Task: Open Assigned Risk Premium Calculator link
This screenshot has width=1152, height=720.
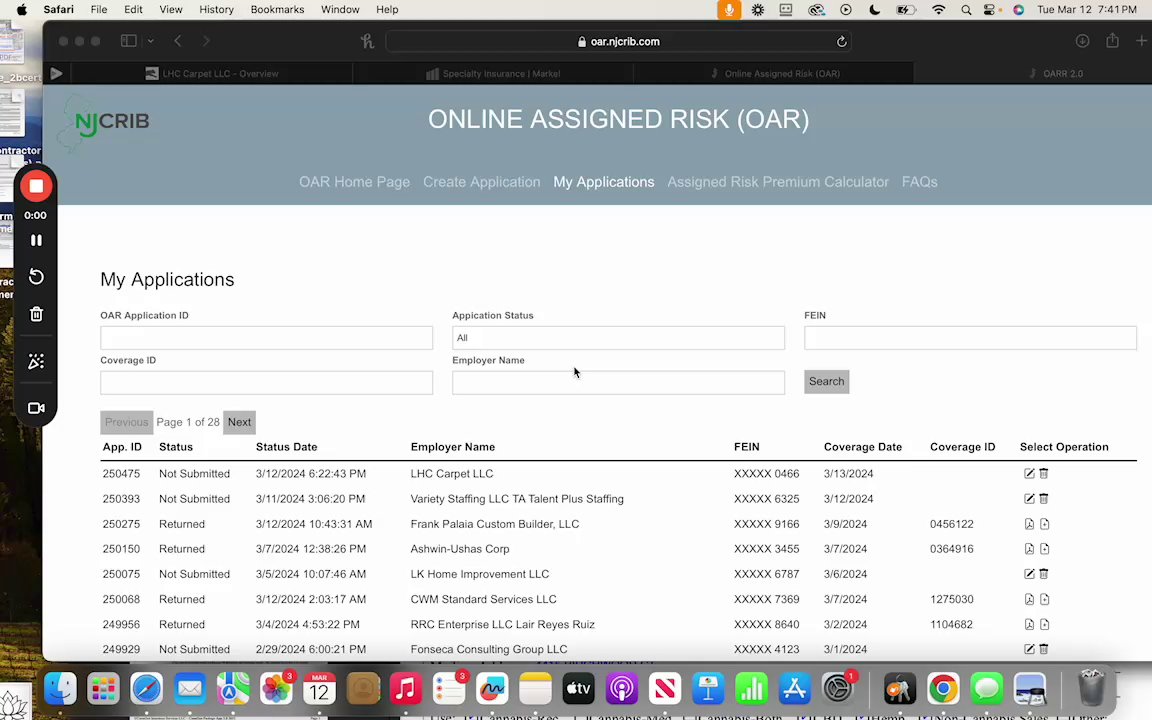Action: point(777,182)
